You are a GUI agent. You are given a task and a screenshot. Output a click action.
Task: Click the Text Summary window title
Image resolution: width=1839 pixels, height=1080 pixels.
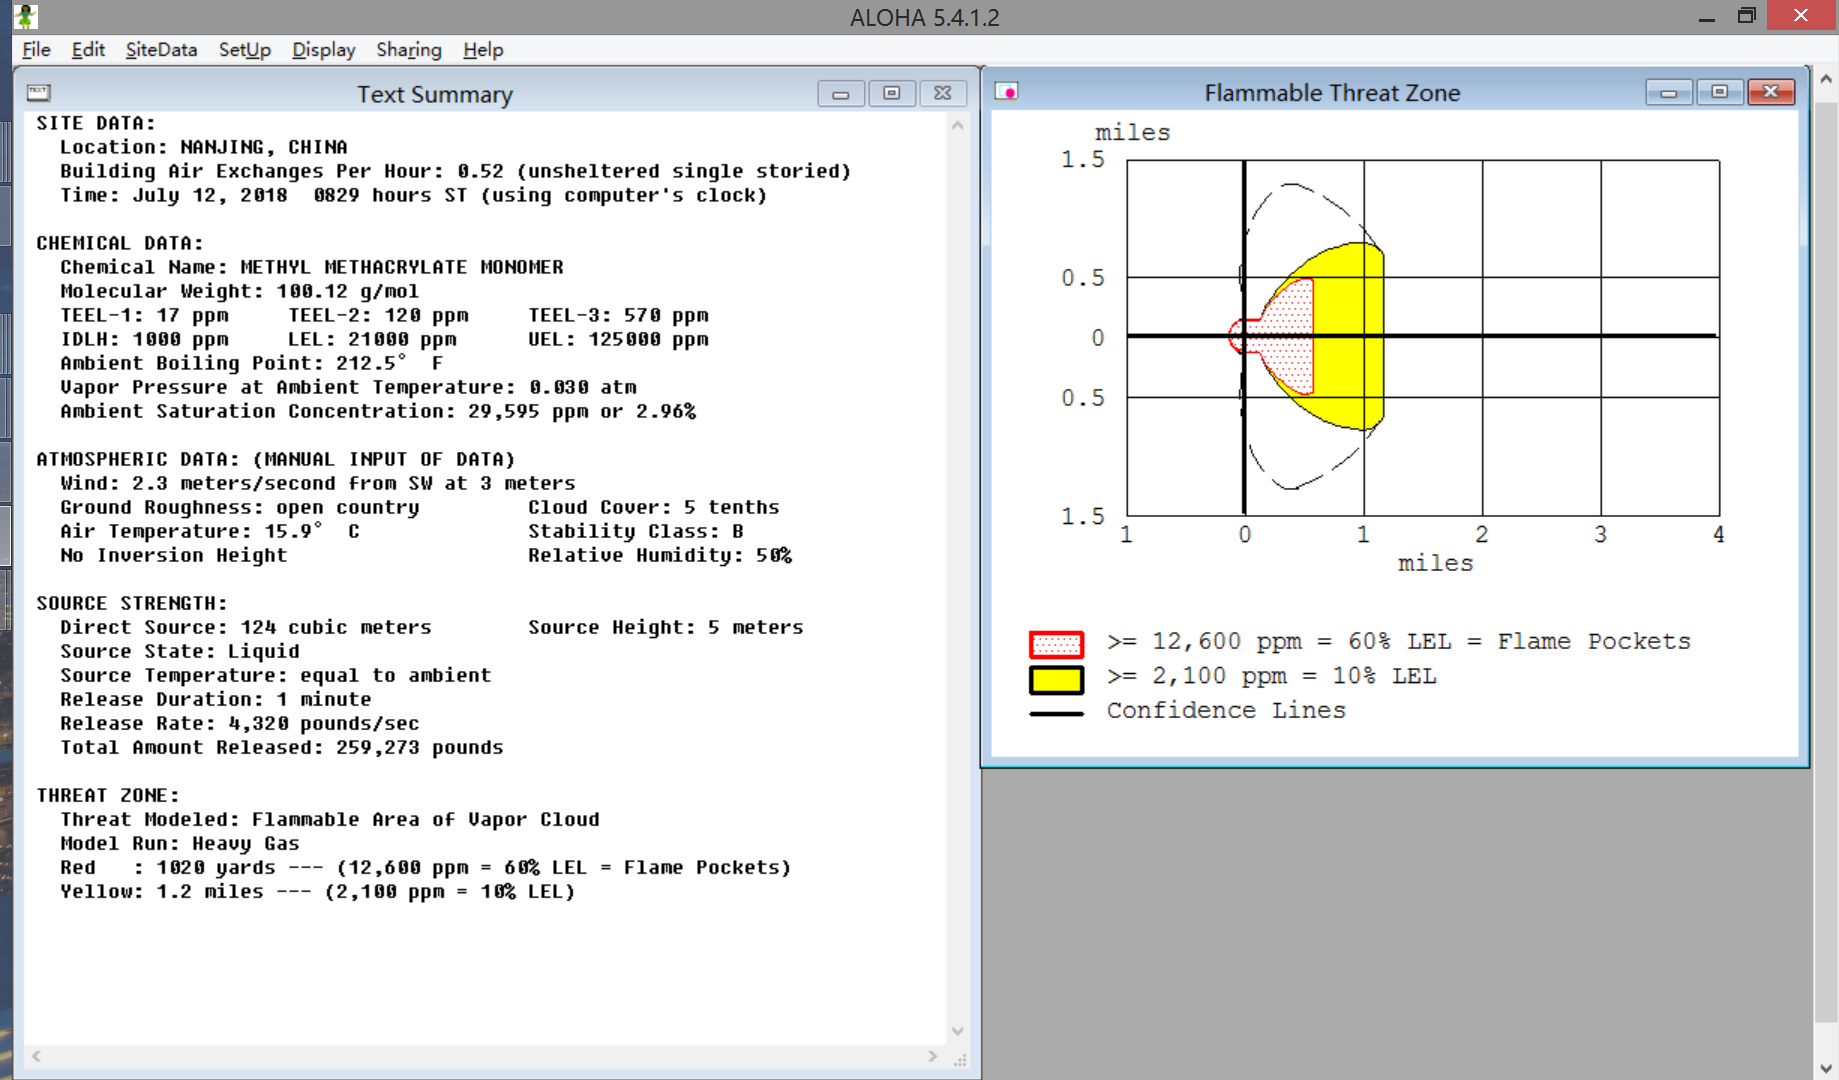[x=435, y=94]
